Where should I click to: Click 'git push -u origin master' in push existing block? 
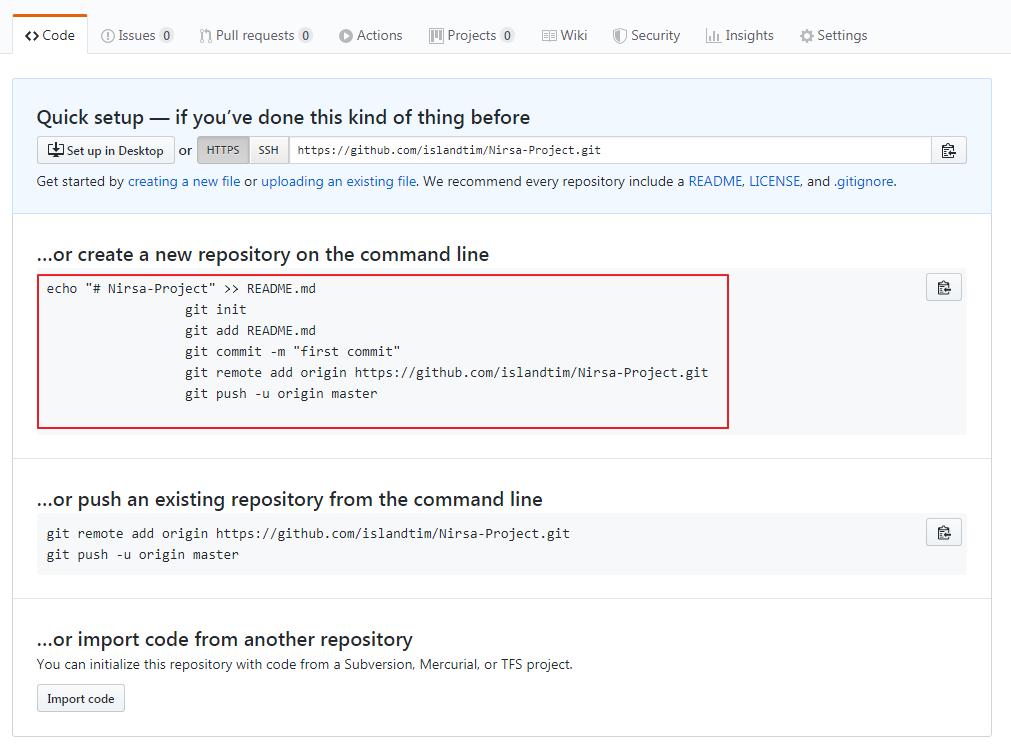tap(142, 555)
